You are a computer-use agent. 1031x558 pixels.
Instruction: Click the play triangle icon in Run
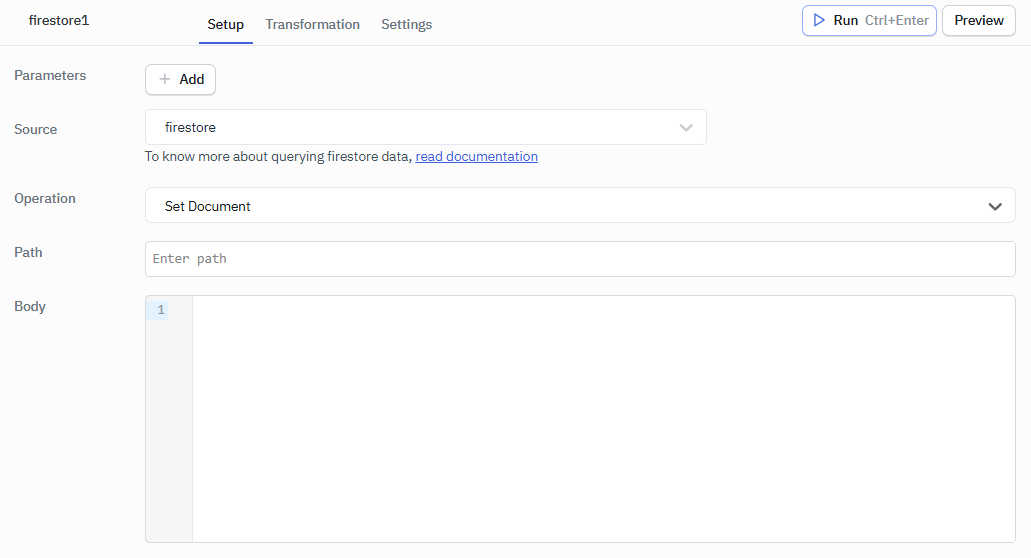819,20
